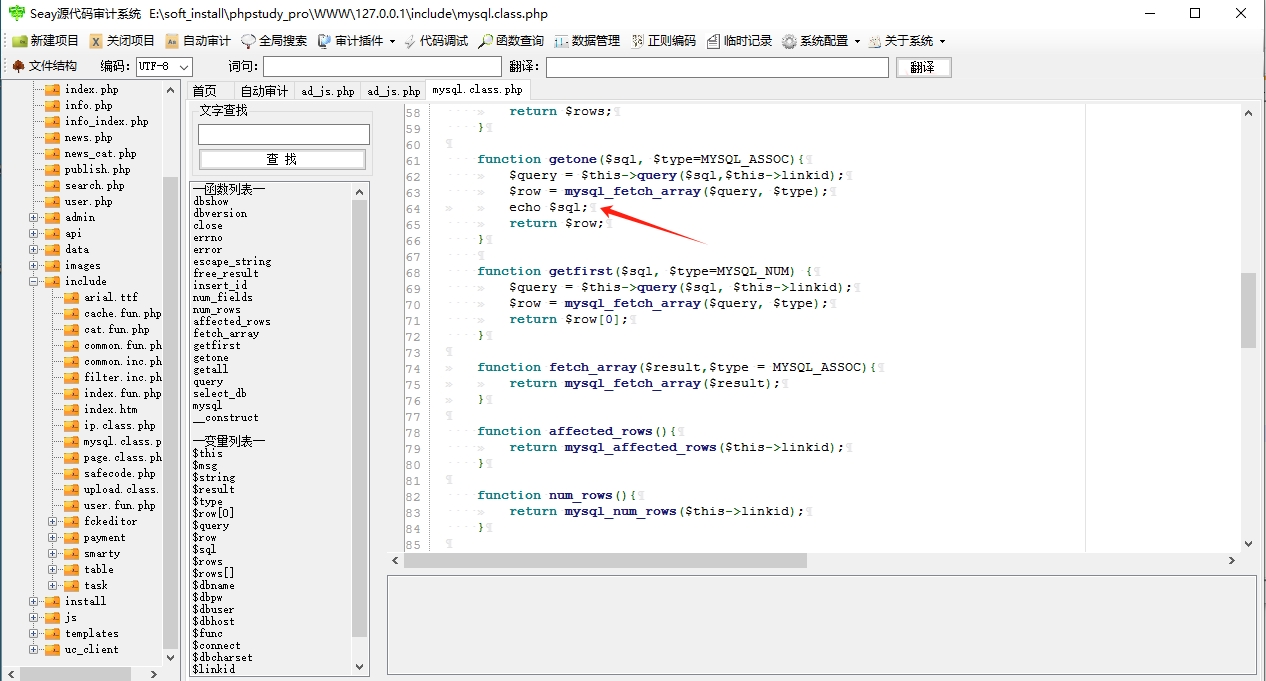This screenshot has height=681, width=1266.
Task: Focus the 文字查找 search text box
Action: click(x=284, y=134)
